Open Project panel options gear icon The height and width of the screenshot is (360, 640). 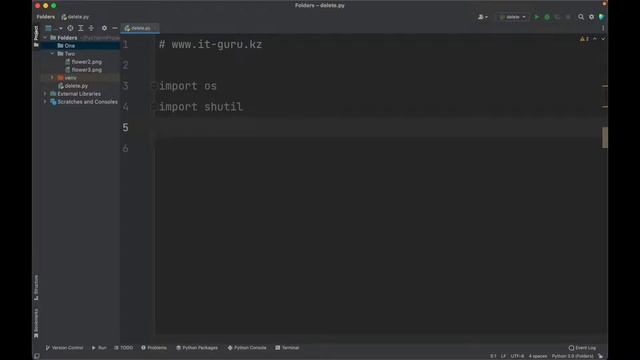click(x=104, y=28)
